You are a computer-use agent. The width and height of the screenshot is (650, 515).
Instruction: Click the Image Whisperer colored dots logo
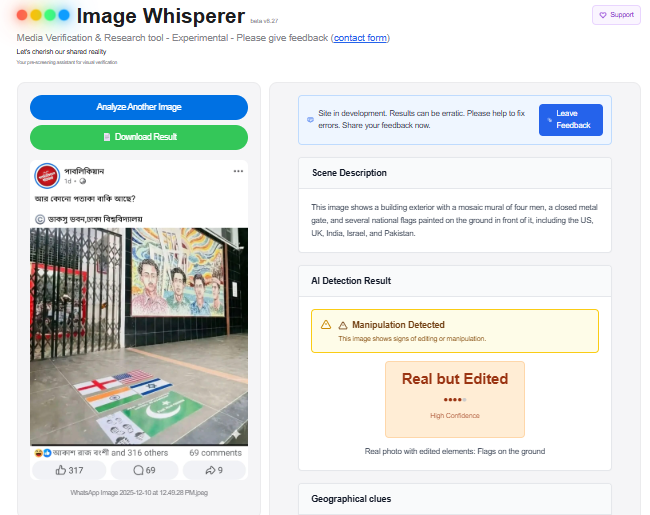[43, 16]
